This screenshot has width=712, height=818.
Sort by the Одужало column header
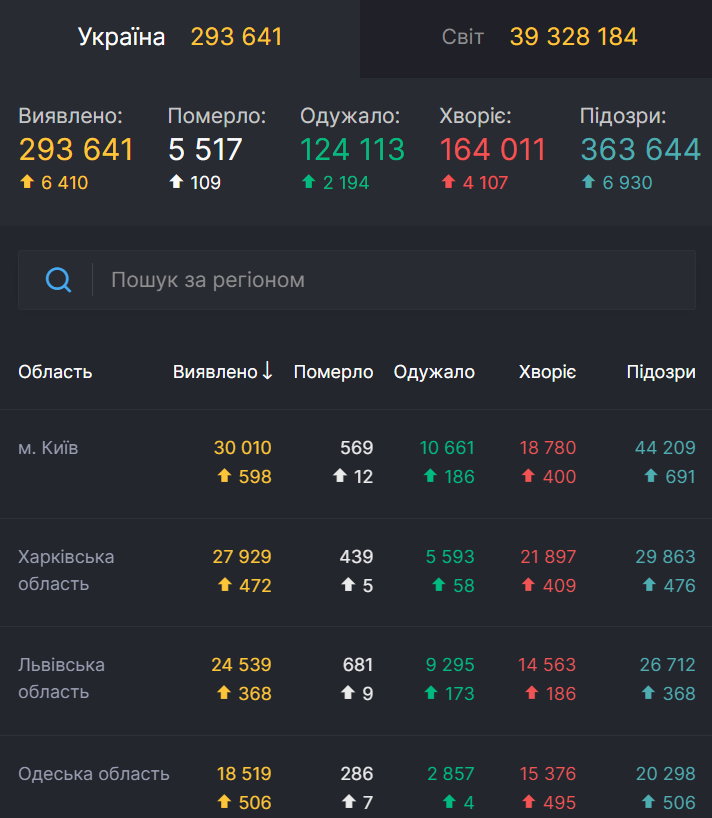tap(434, 371)
